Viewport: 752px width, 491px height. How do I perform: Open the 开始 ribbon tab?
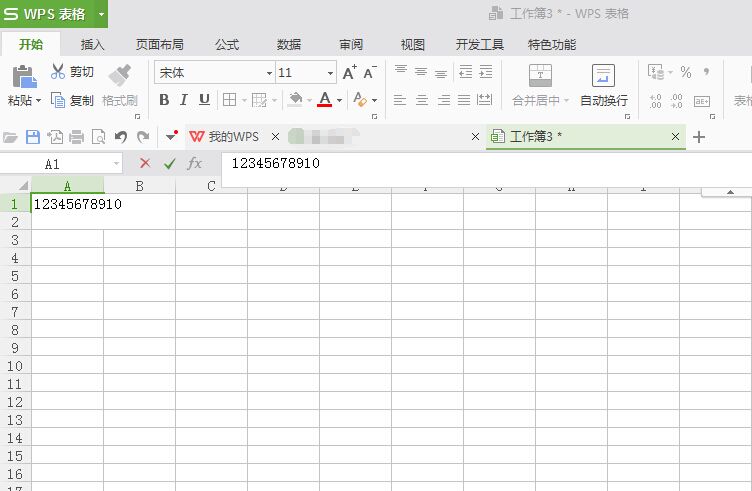pos(31,45)
